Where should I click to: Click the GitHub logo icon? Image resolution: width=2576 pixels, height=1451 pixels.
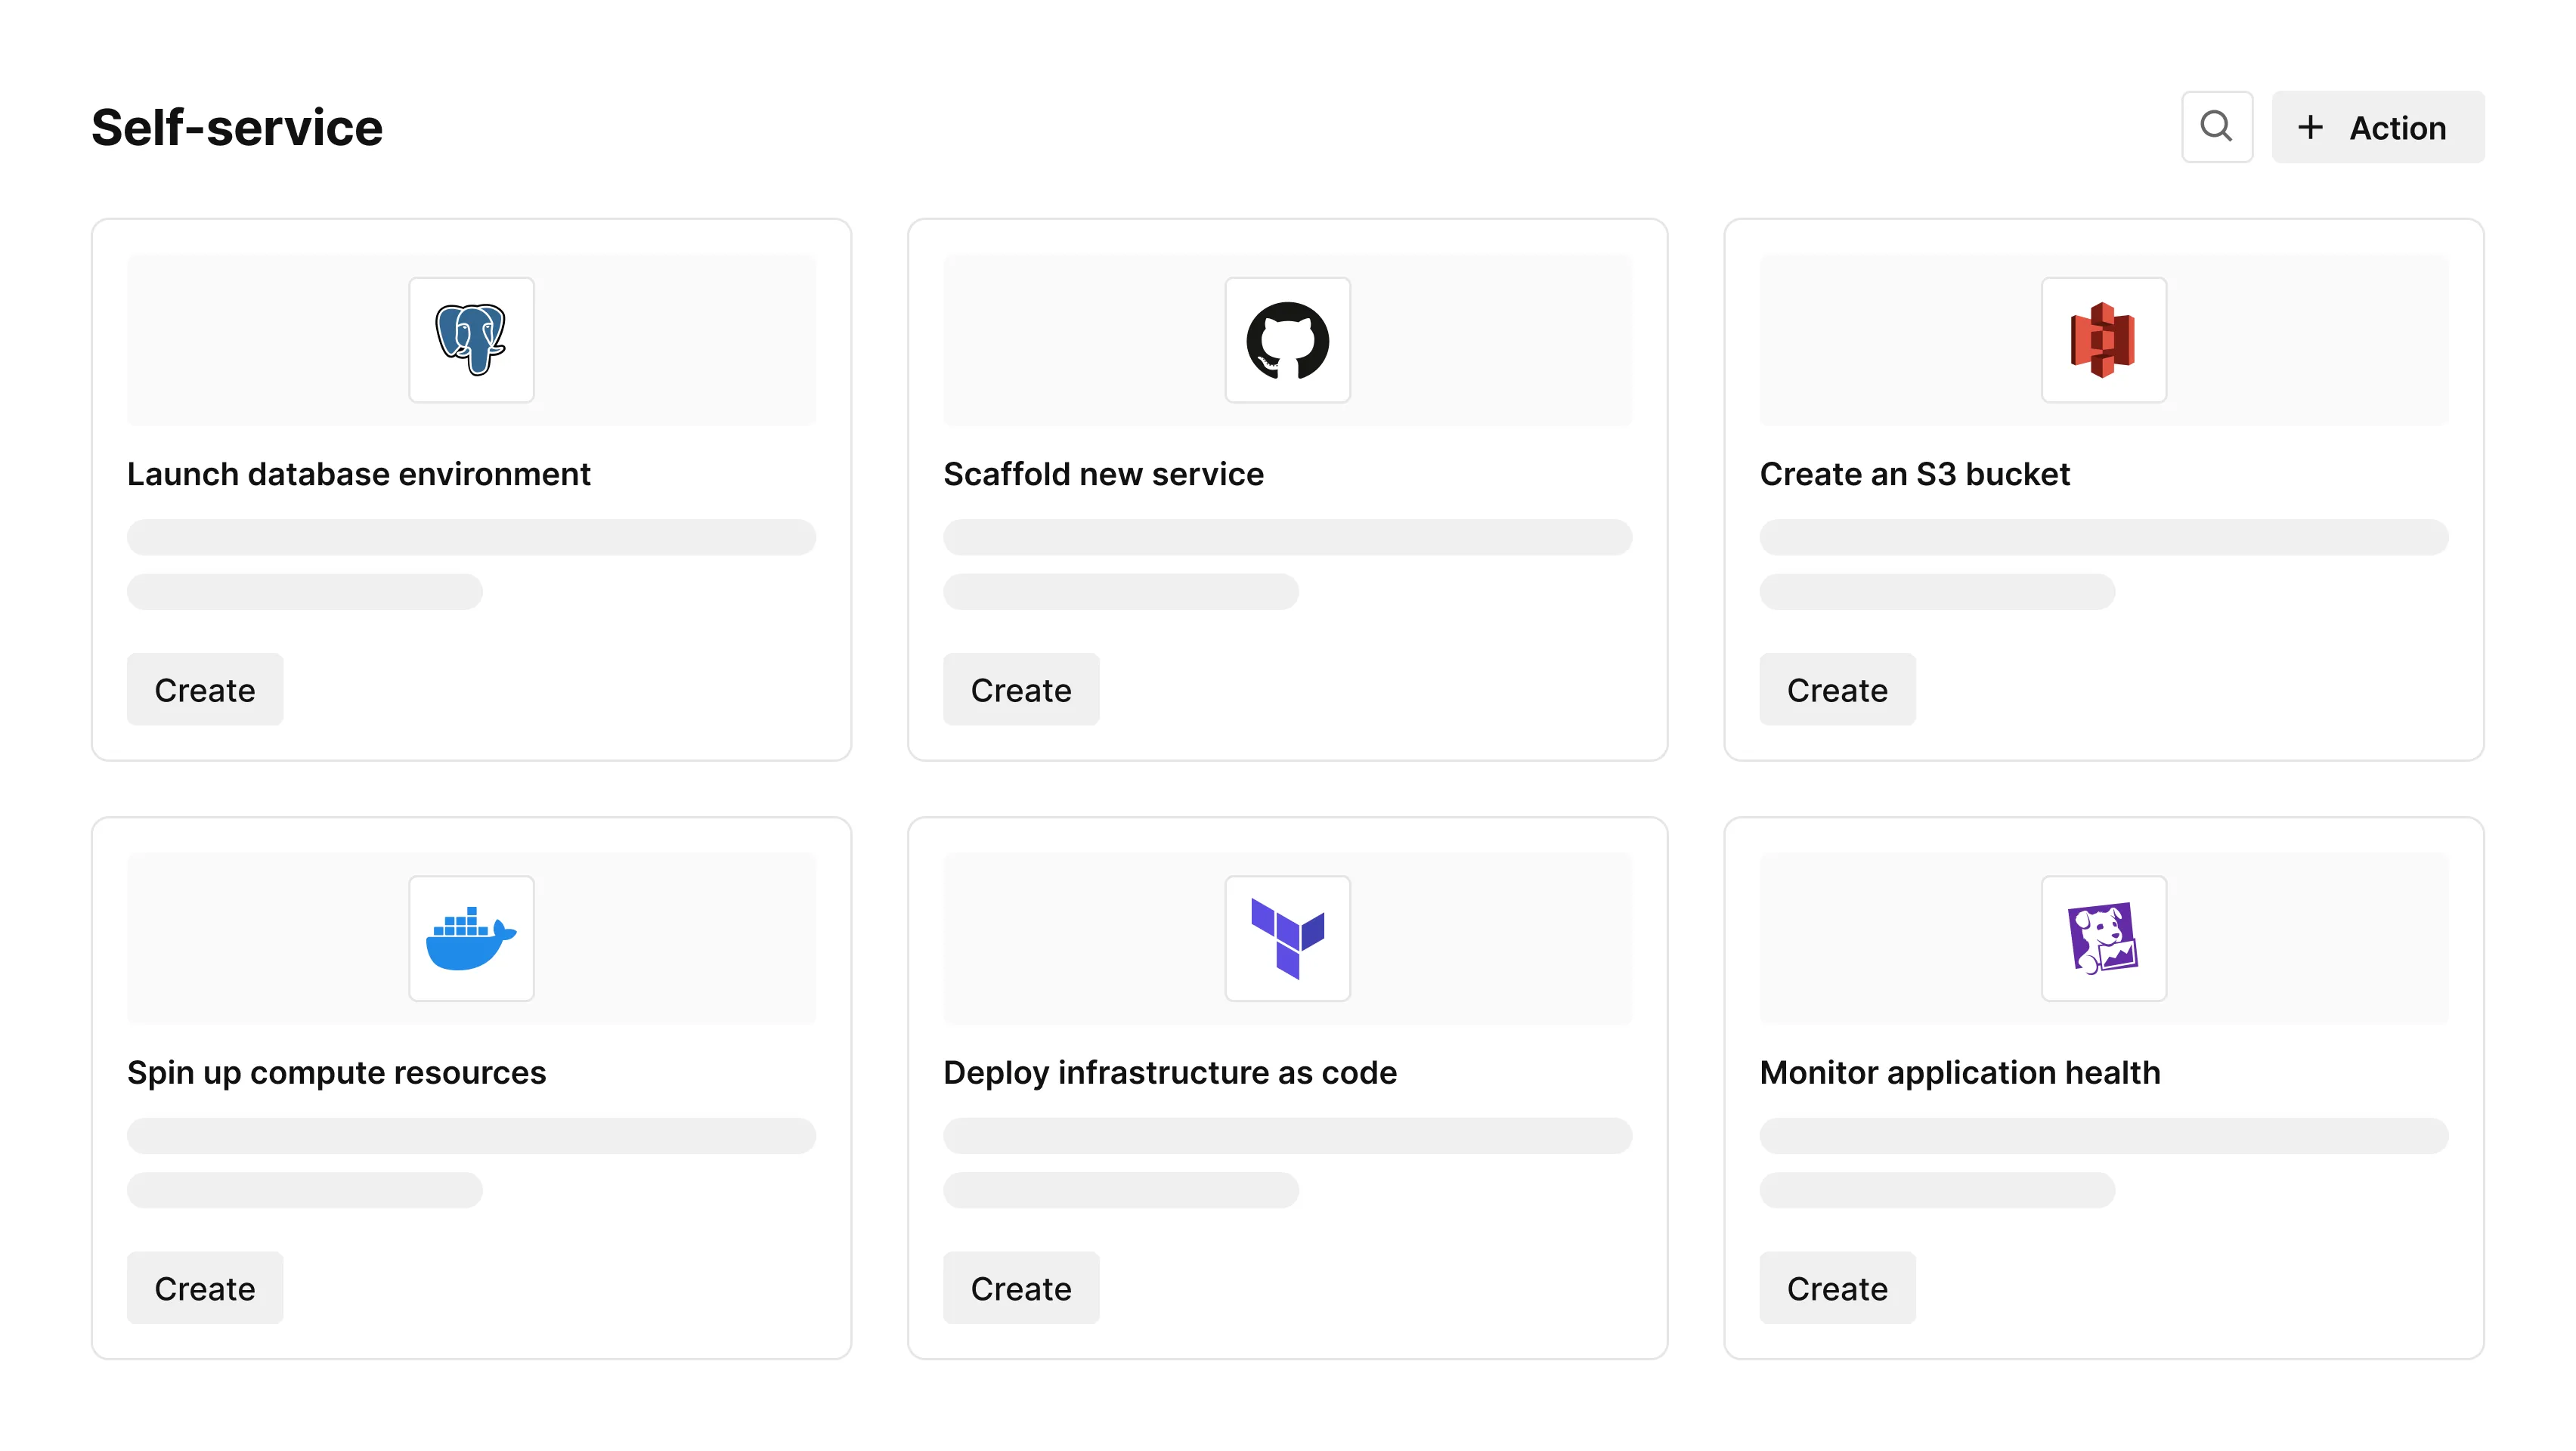[x=1287, y=340]
